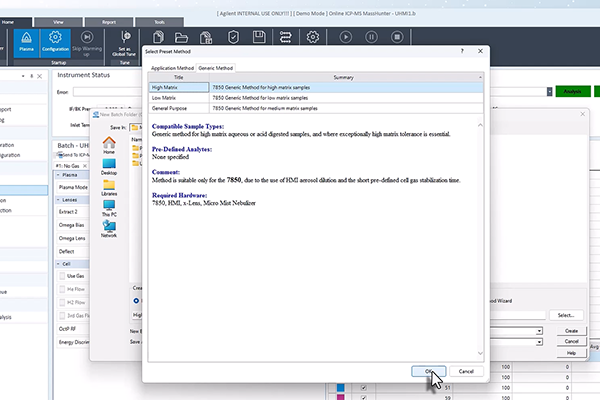The width and height of the screenshot is (600, 400).
Task: Click the pause button icon
Action: coord(371,37)
